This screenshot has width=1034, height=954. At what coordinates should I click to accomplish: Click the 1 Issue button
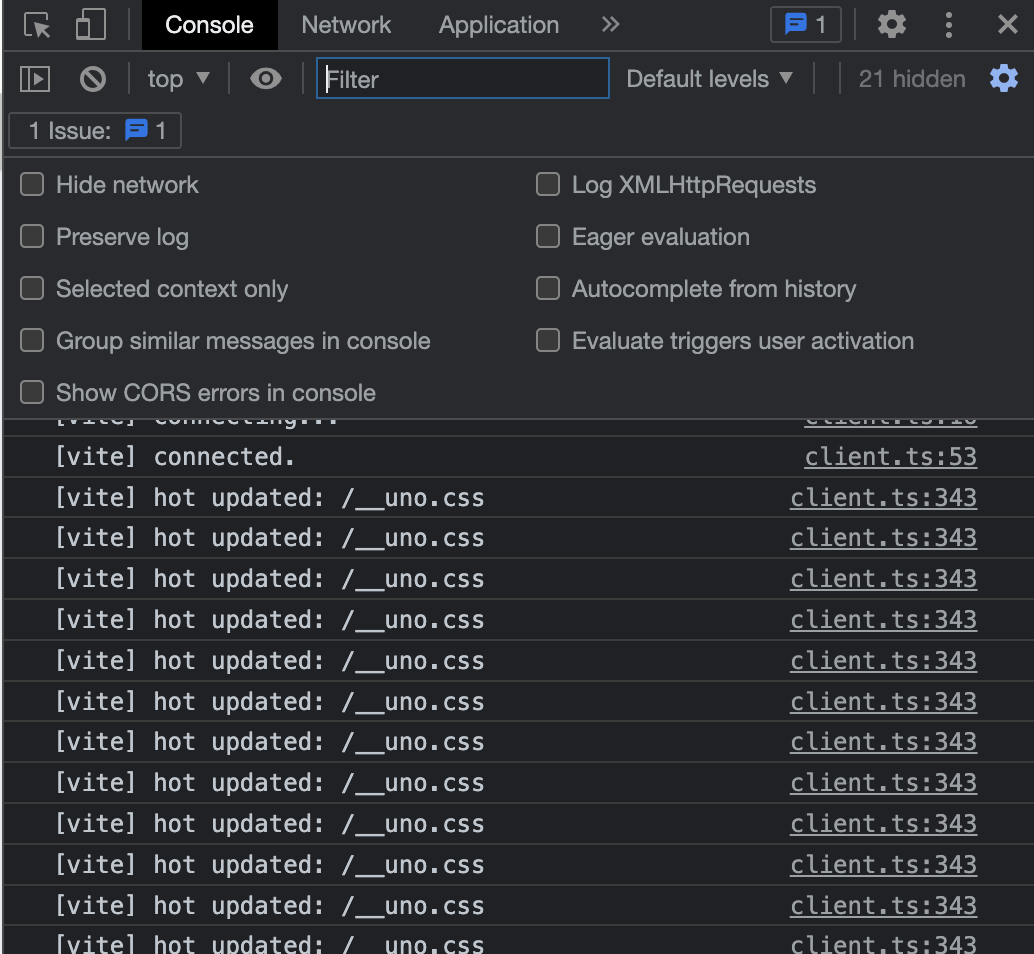pyautogui.click(x=95, y=131)
